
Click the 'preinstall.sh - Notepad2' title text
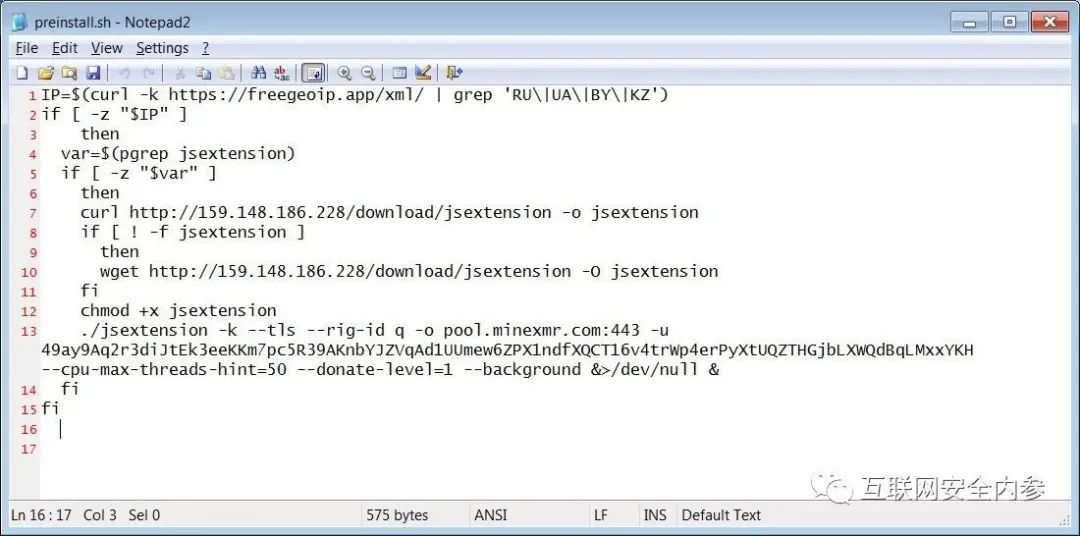pos(112,22)
